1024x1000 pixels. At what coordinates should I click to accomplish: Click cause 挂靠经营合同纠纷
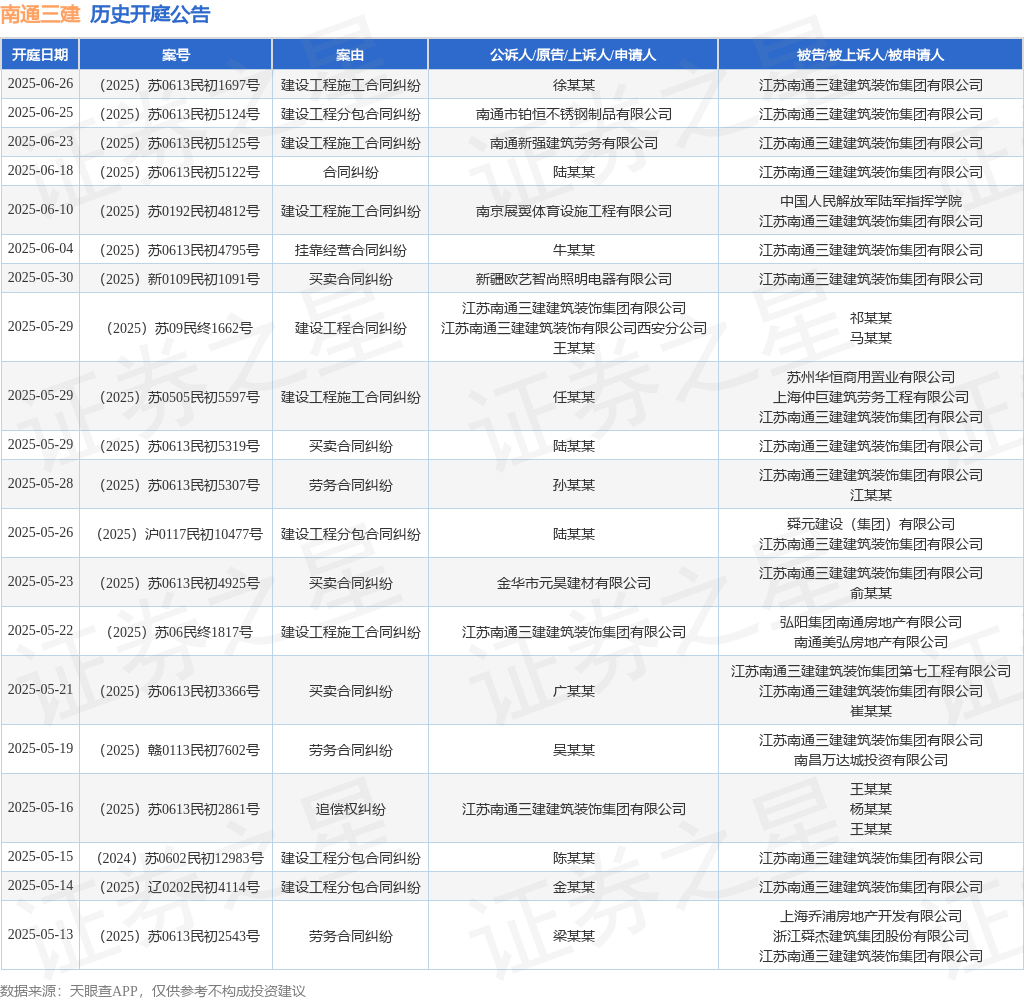pos(350,250)
